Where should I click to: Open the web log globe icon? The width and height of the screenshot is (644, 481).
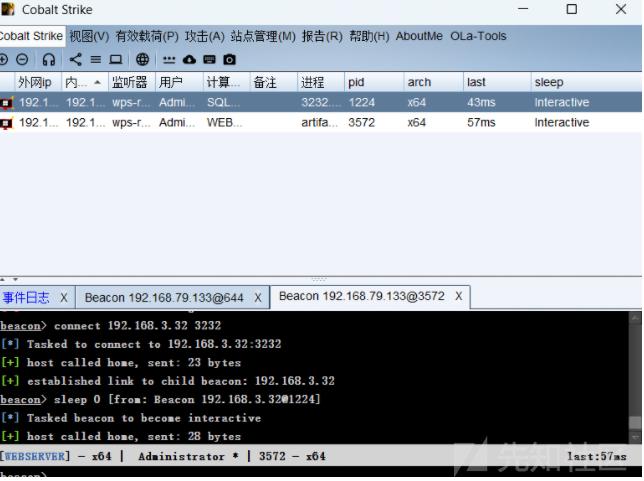pyautogui.click(x=143, y=60)
